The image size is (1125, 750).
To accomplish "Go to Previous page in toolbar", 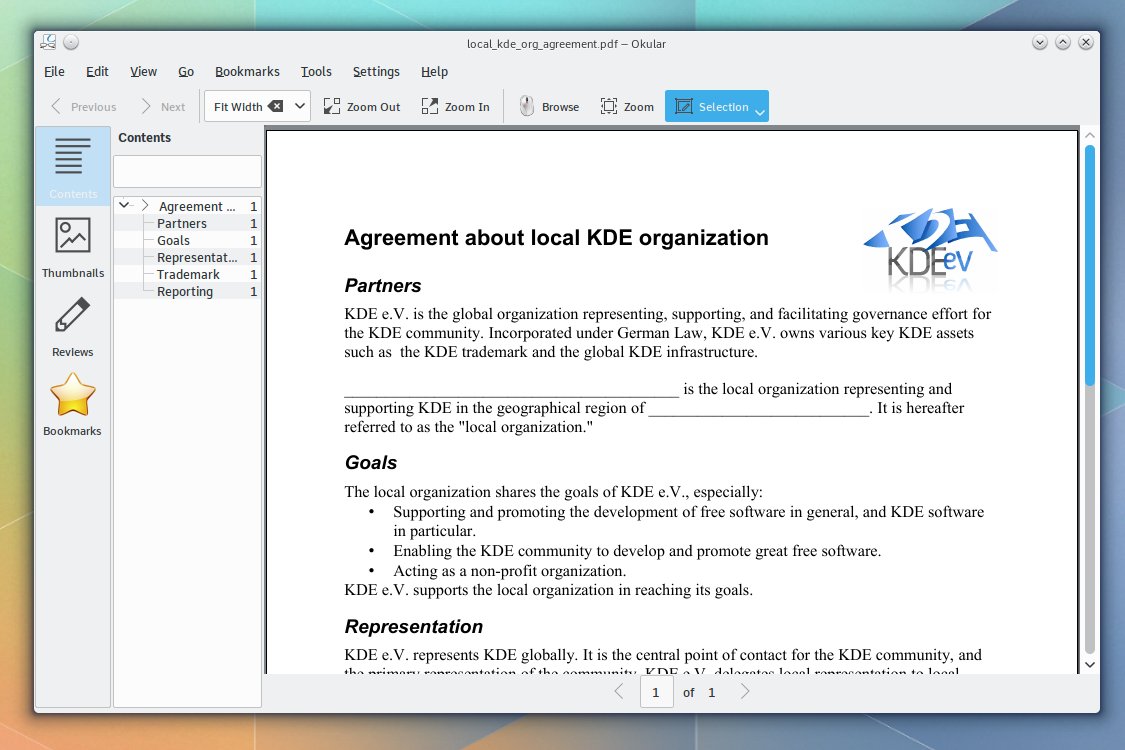I will [x=84, y=106].
